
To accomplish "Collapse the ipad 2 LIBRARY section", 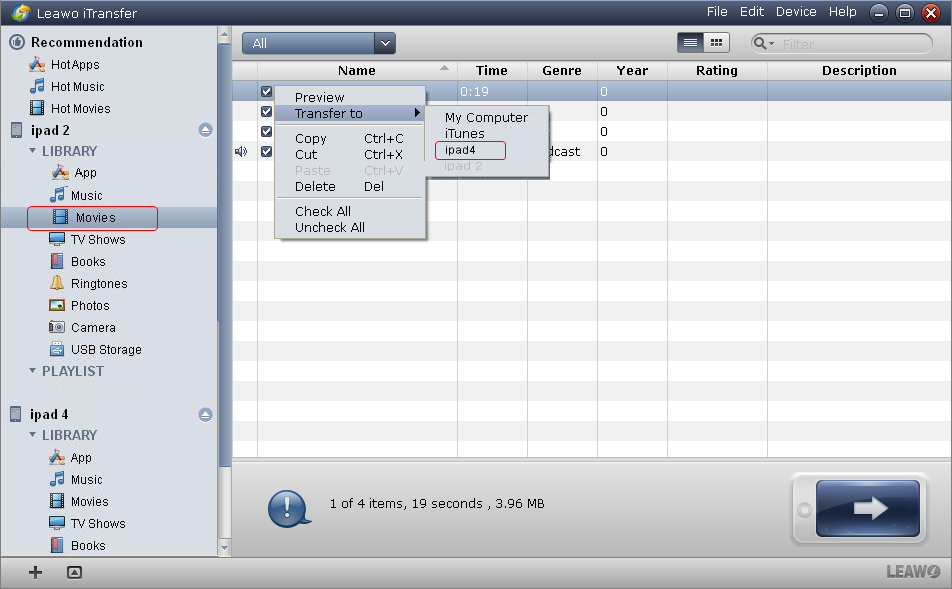I will click(x=32, y=151).
